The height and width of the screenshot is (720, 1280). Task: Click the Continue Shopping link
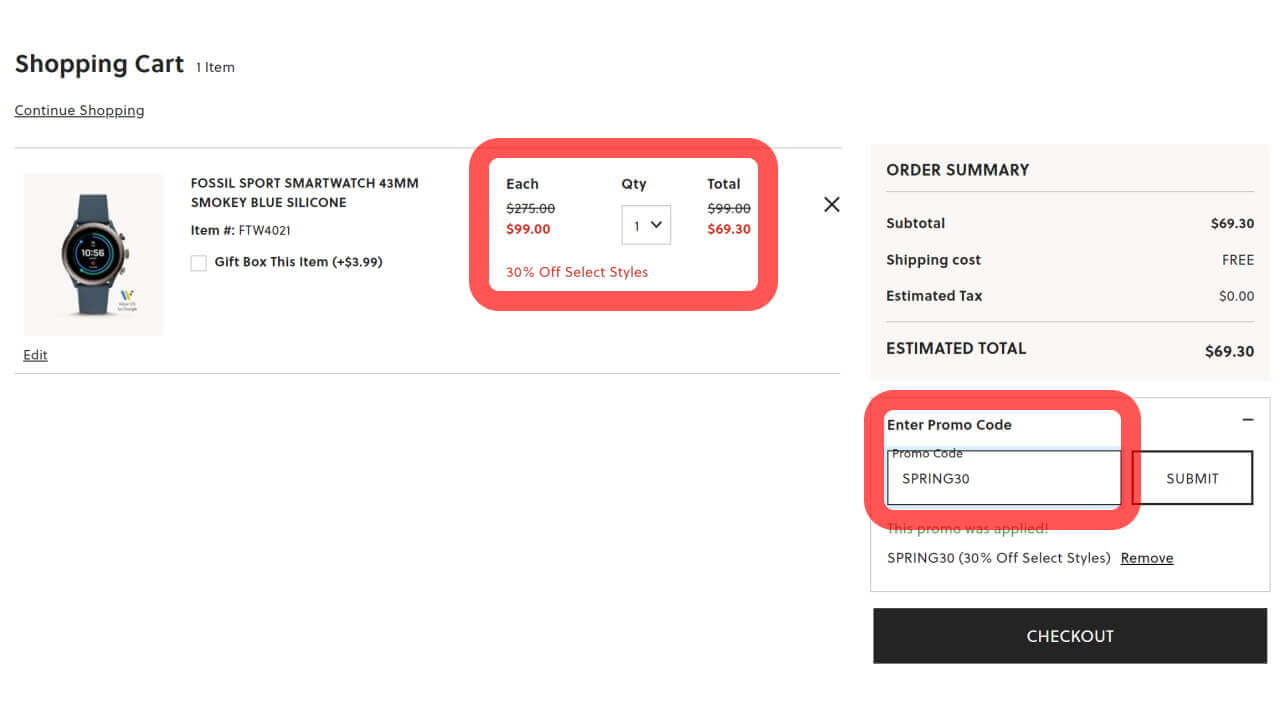pyautogui.click(x=79, y=110)
